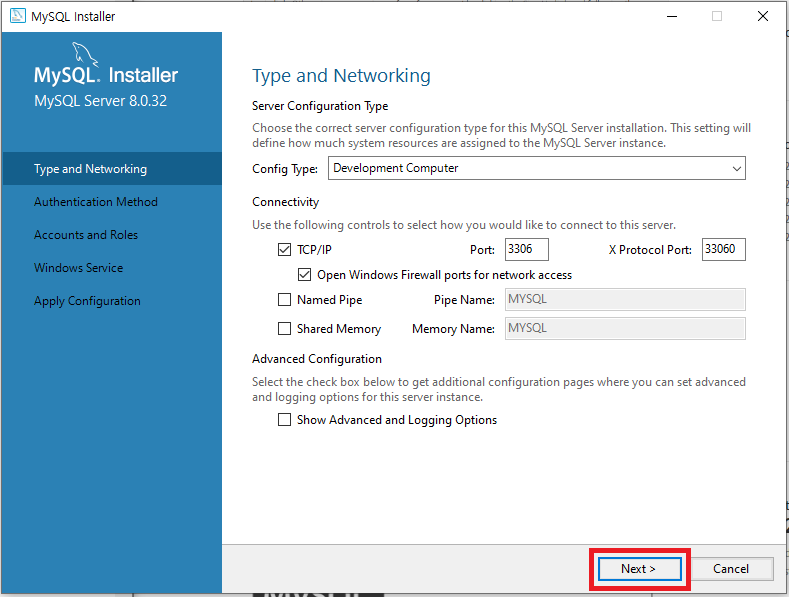Select Windows Service step in sidebar
This screenshot has height=597, width=789.
78,268
